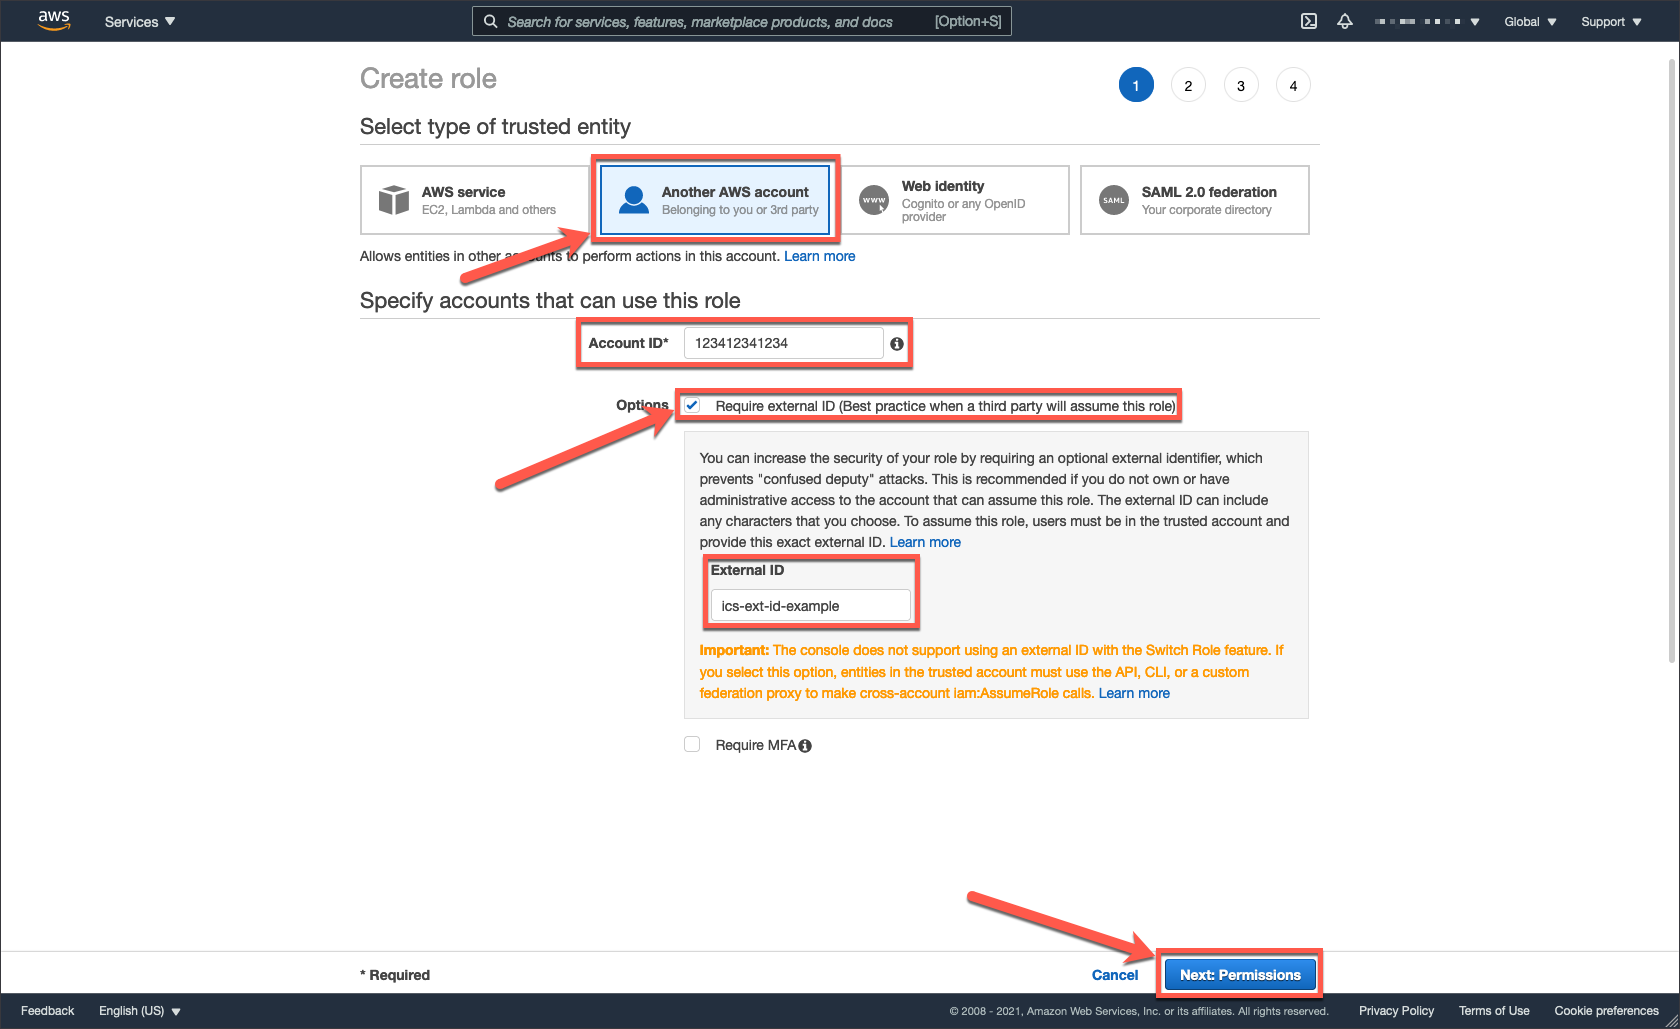Open the Global region dropdown
The height and width of the screenshot is (1029, 1680).
tap(1530, 21)
